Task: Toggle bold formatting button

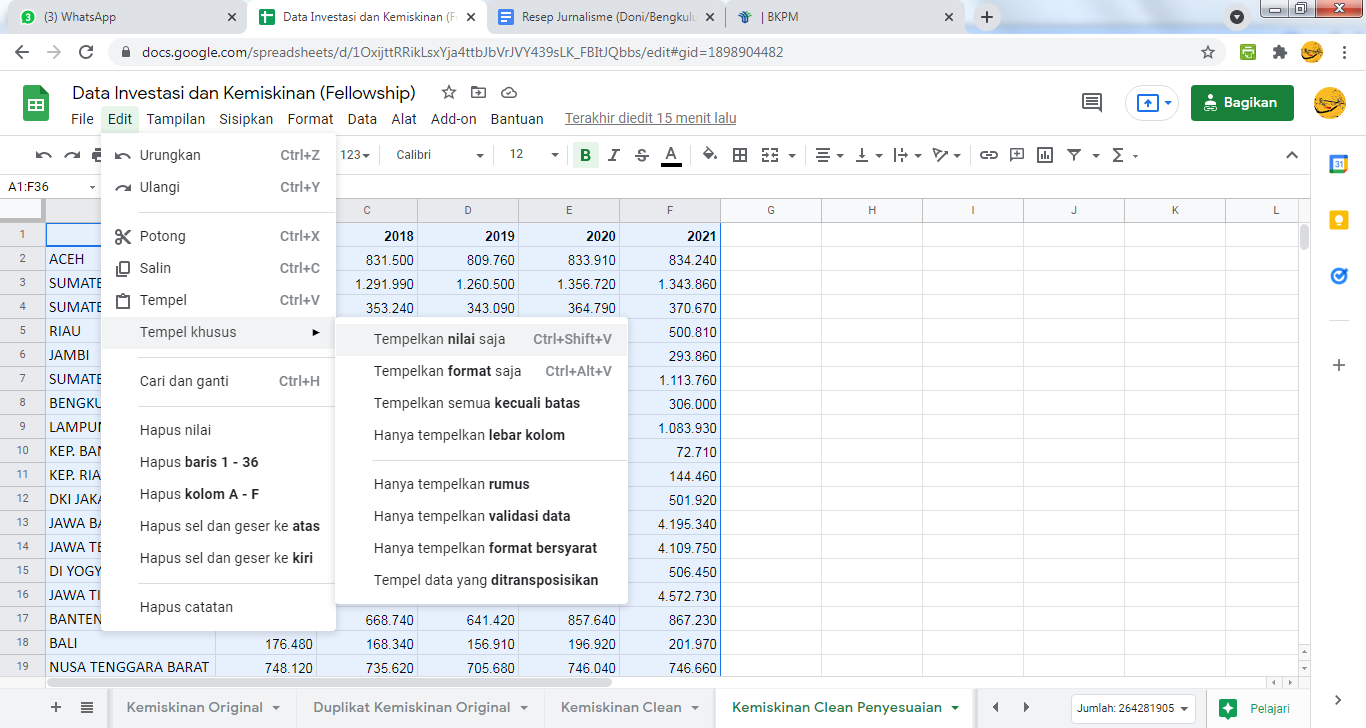Action: pos(585,155)
